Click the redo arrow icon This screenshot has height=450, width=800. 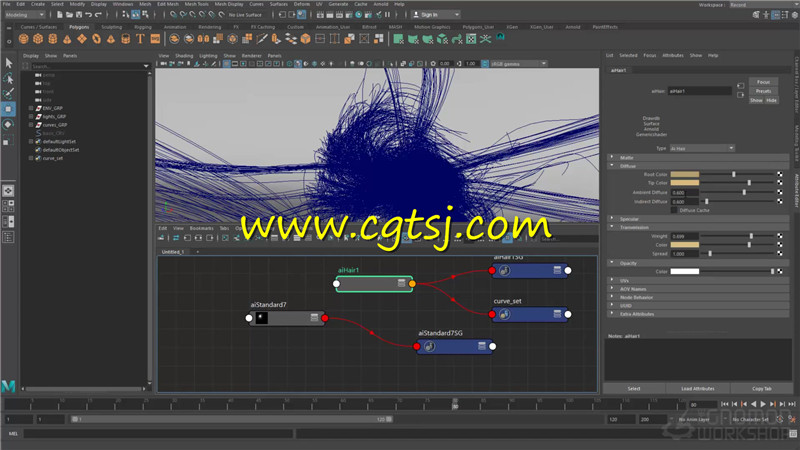coord(98,15)
